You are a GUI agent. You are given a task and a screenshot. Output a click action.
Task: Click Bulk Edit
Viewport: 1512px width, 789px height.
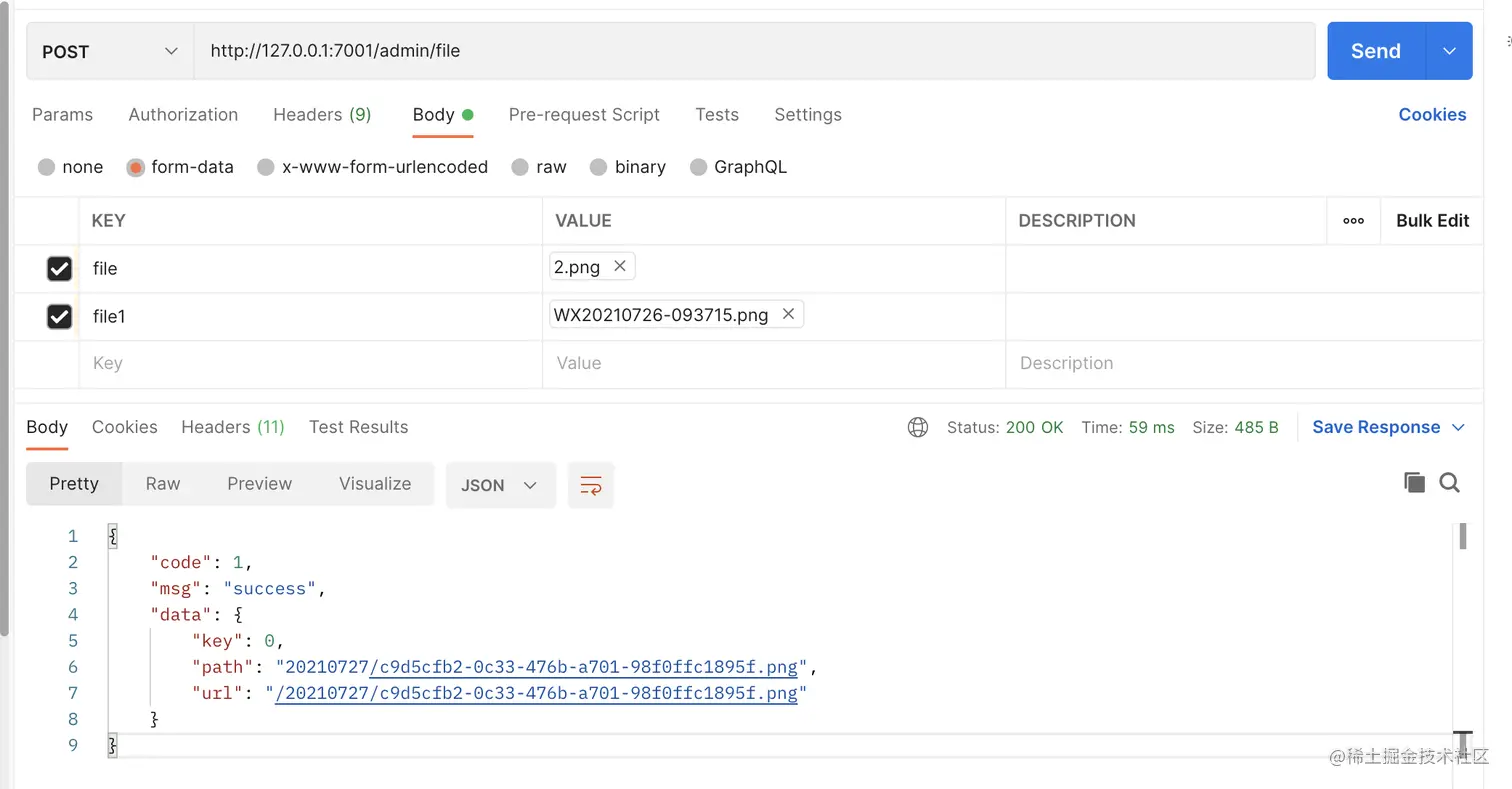pos(1432,221)
